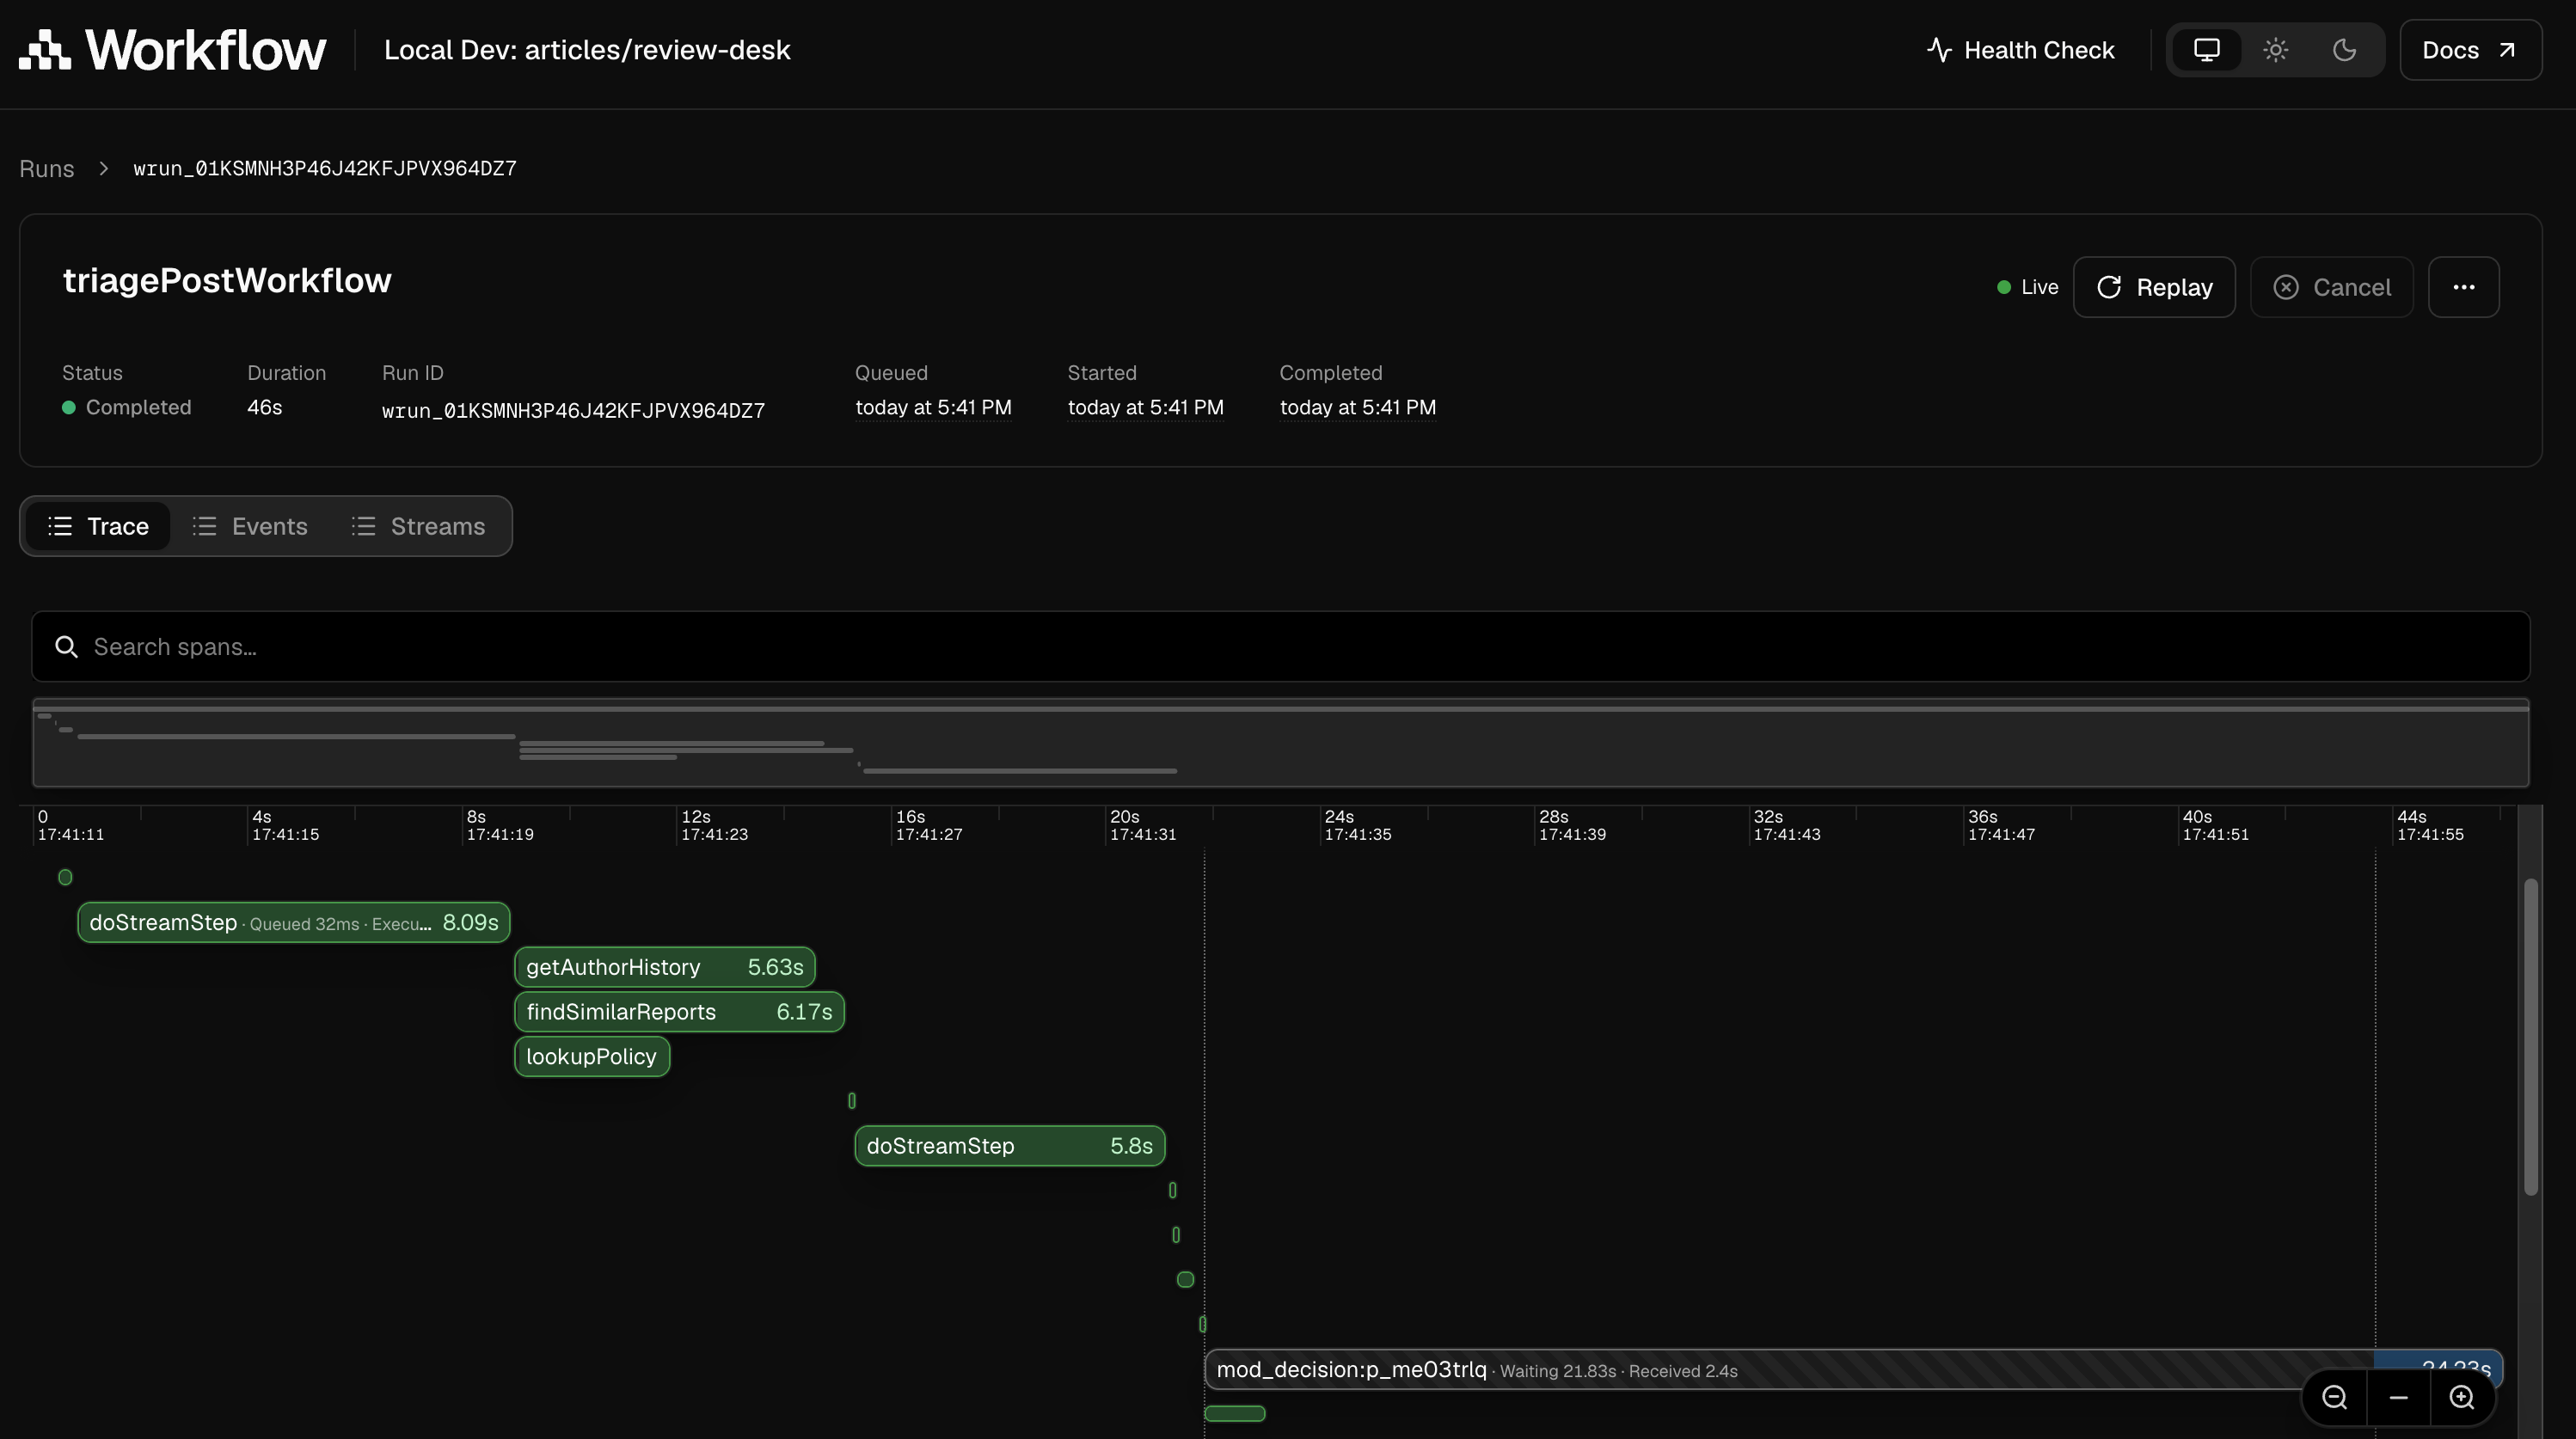
Task: Select the 8.09s doStreamStep span
Action: 294,922
